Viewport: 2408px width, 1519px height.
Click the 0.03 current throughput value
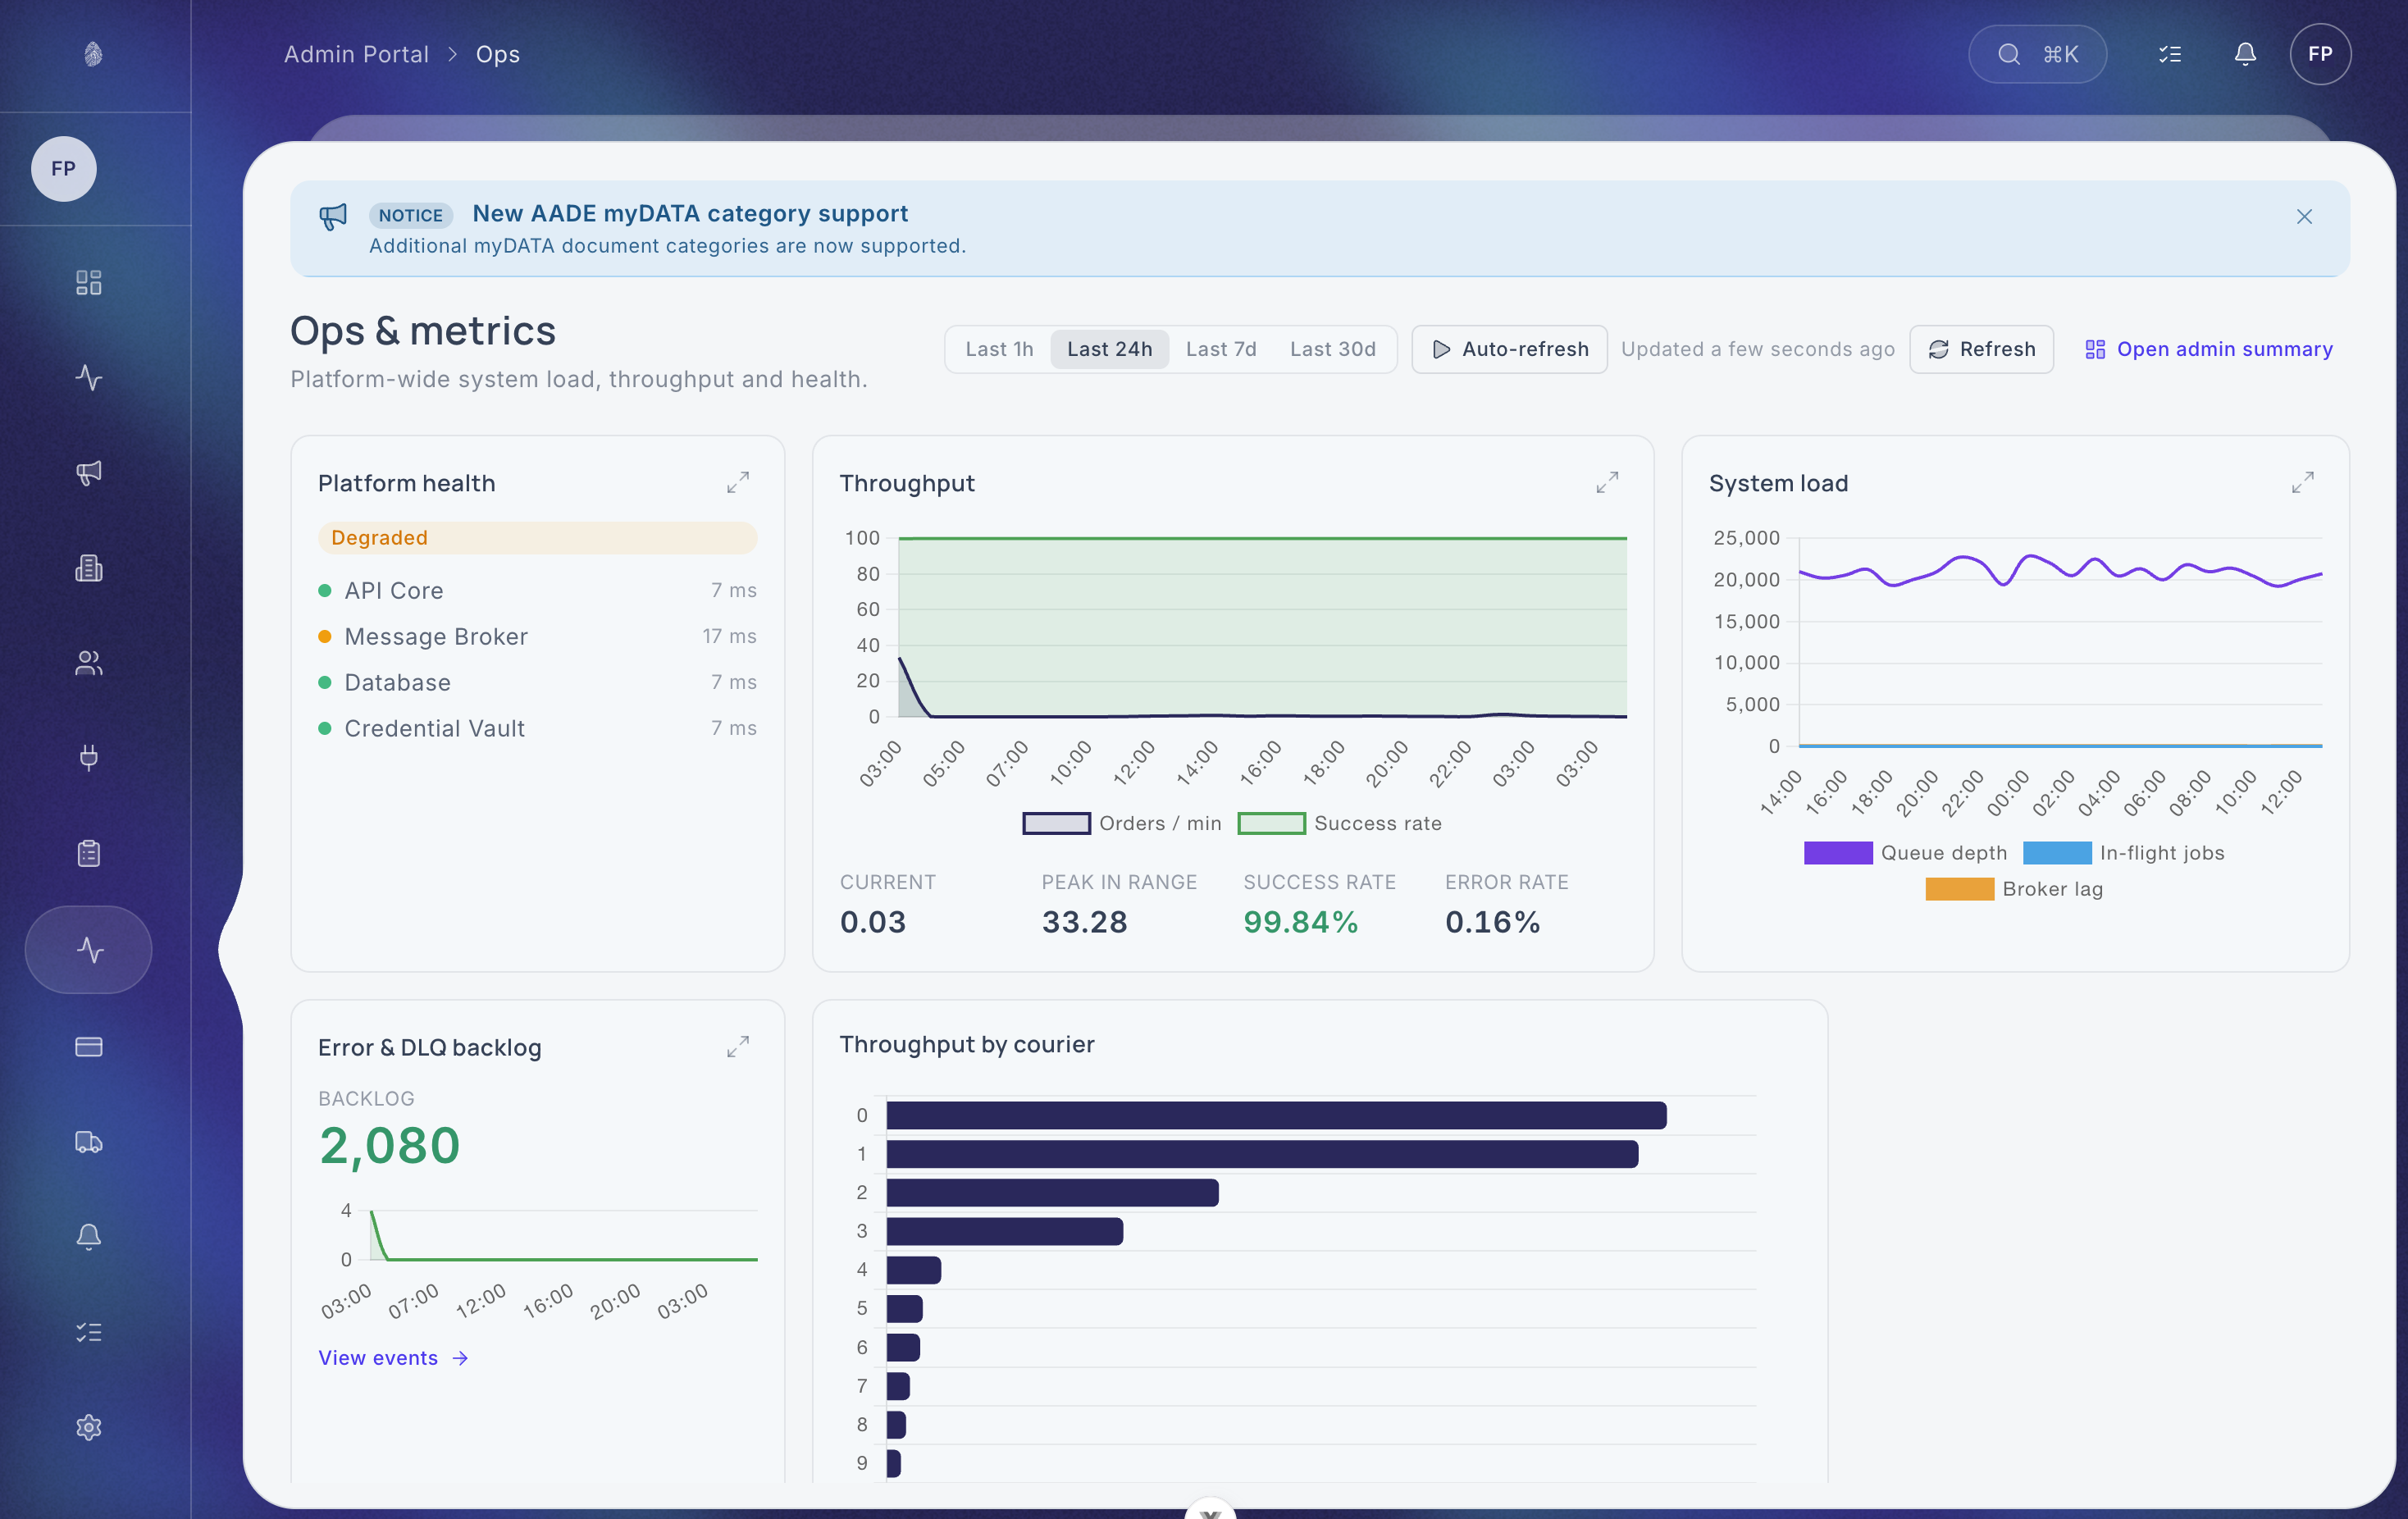pyautogui.click(x=872, y=921)
